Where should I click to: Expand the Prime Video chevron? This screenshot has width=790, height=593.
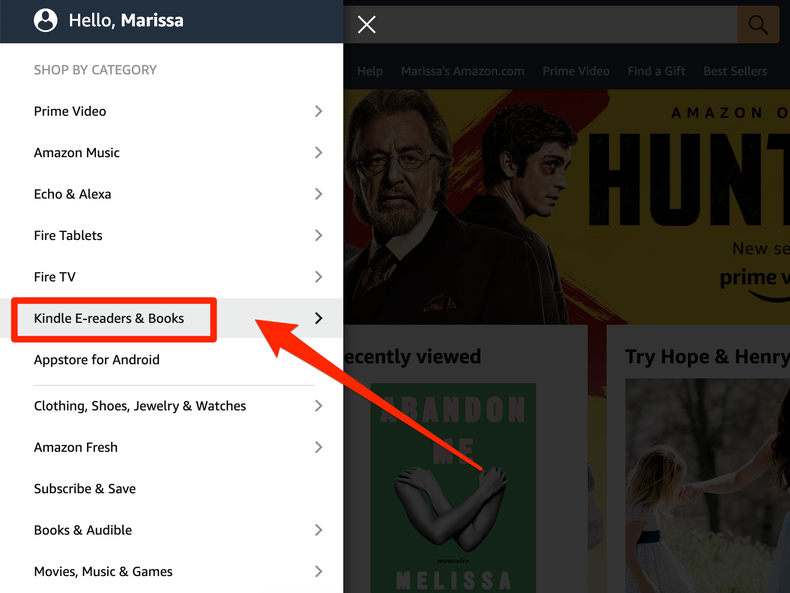[318, 111]
